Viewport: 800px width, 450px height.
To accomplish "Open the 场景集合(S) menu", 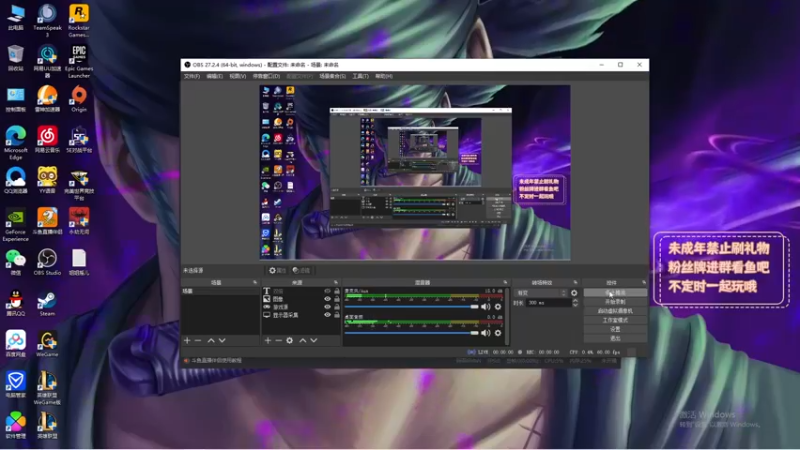I will pyautogui.click(x=332, y=76).
